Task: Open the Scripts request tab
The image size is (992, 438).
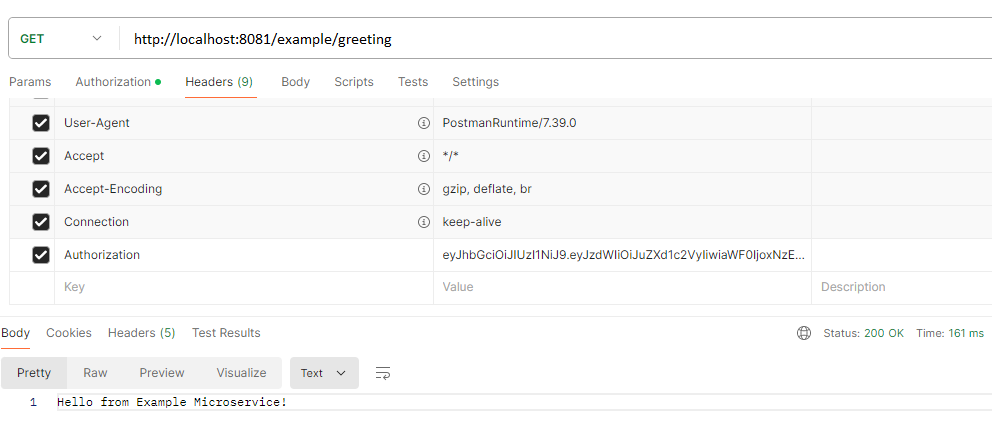Action: pos(354,82)
